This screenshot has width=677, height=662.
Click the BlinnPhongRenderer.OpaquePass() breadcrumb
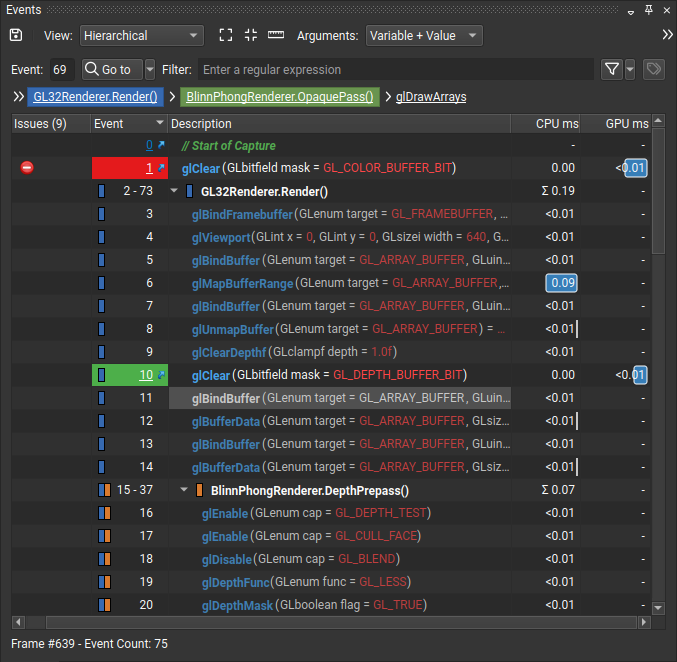coord(279,97)
